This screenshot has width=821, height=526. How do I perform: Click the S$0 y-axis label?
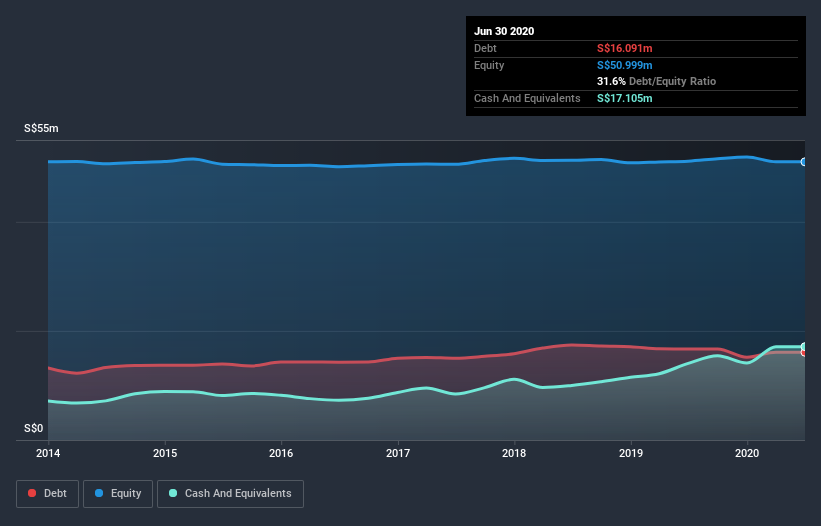pyautogui.click(x=34, y=429)
